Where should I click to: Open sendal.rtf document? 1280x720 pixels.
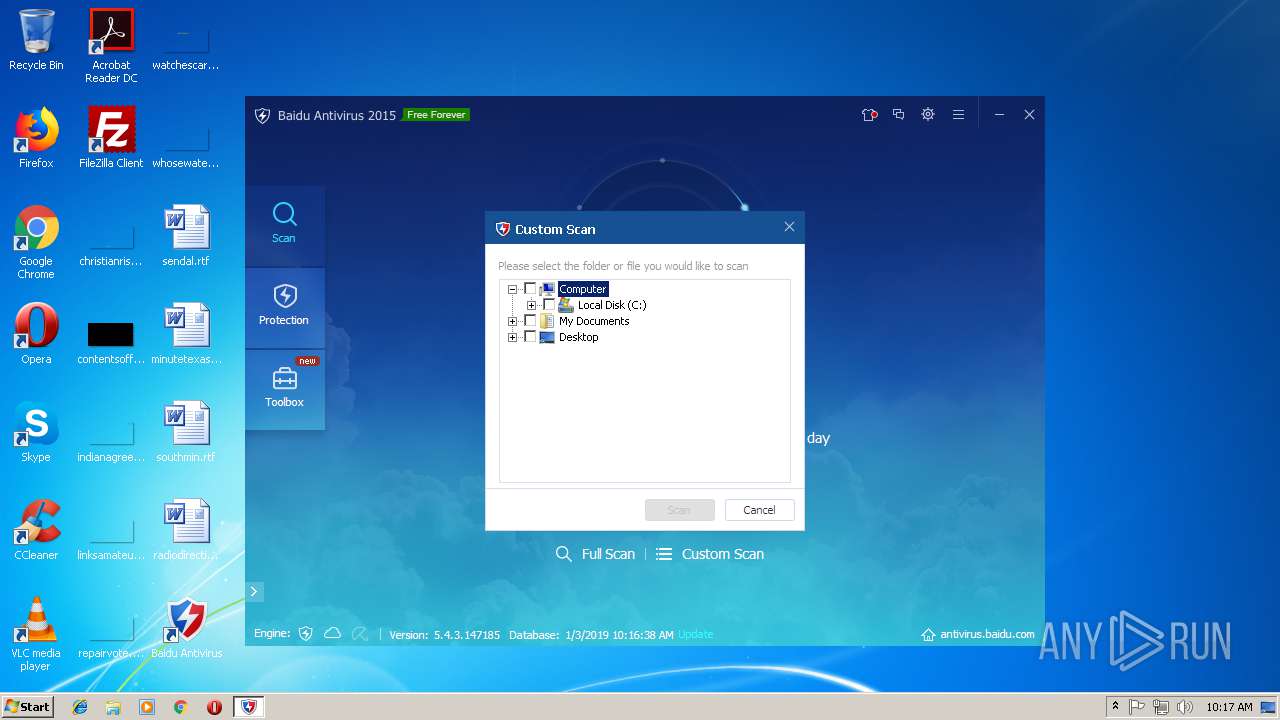[x=186, y=236]
